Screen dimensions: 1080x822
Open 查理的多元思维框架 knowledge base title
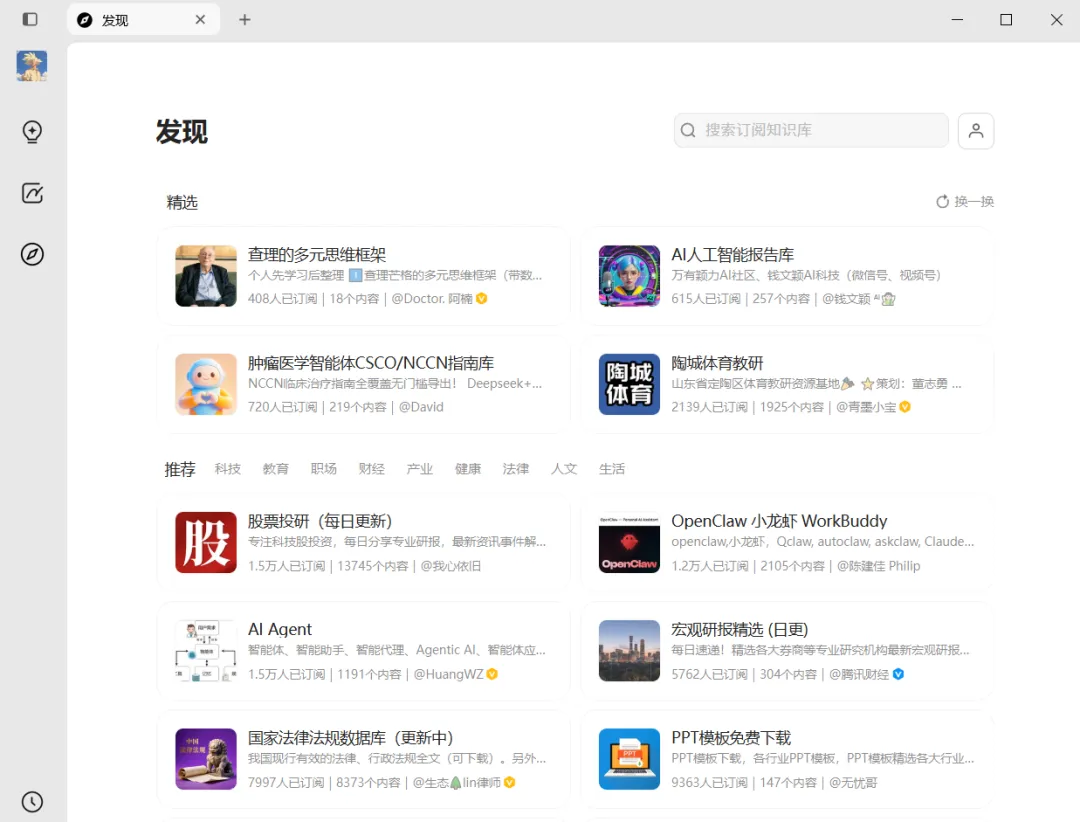point(317,255)
